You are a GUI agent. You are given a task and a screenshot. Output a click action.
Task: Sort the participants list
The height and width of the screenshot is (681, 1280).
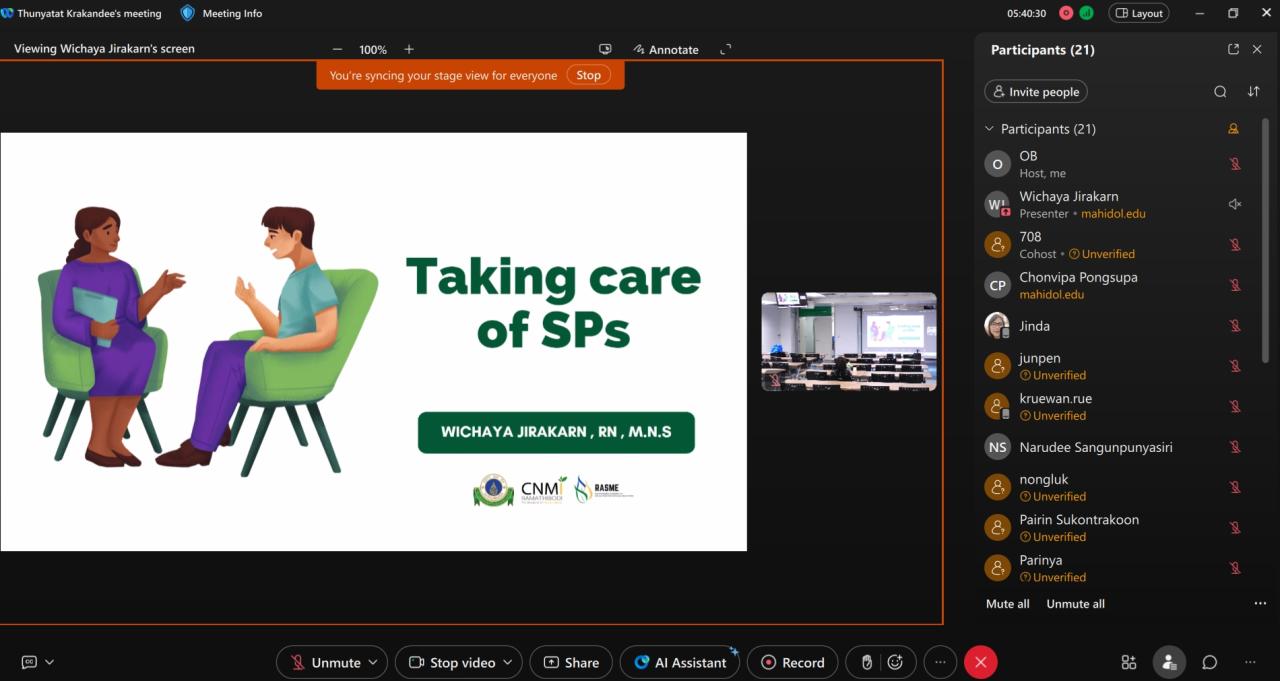1253,92
